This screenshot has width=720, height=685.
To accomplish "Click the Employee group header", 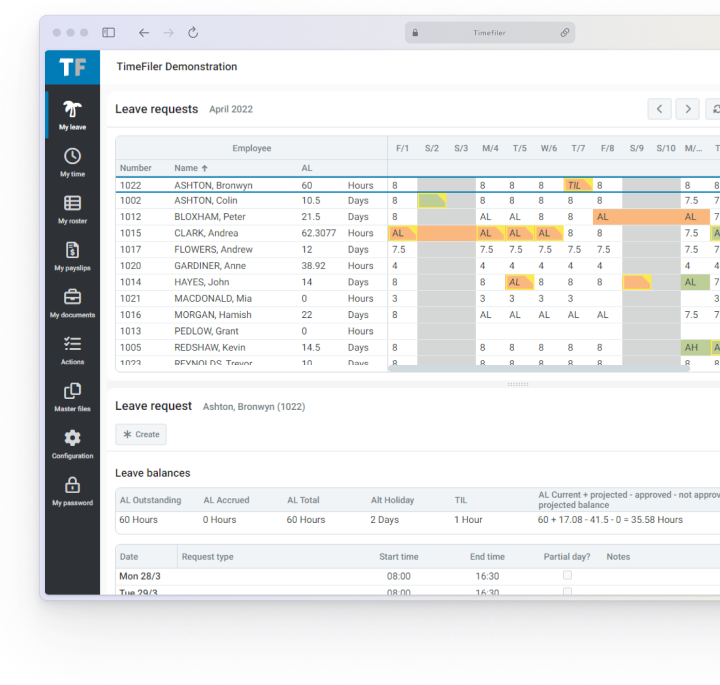I will [x=252, y=148].
